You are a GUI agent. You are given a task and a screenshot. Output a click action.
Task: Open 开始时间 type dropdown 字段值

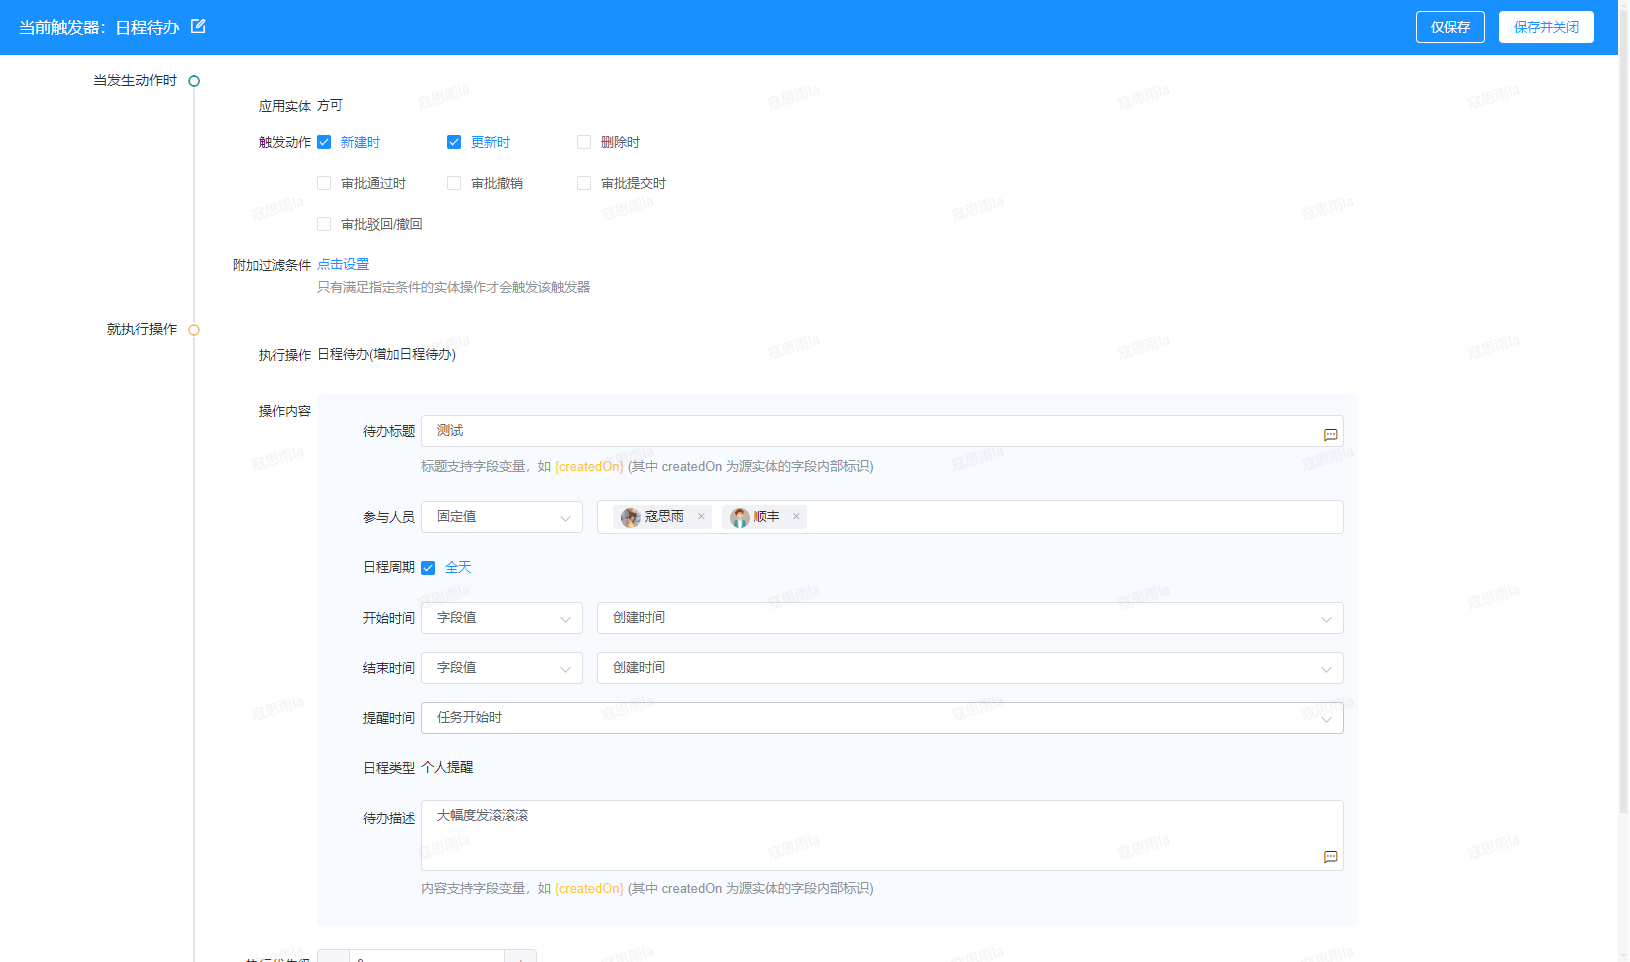[502, 618]
